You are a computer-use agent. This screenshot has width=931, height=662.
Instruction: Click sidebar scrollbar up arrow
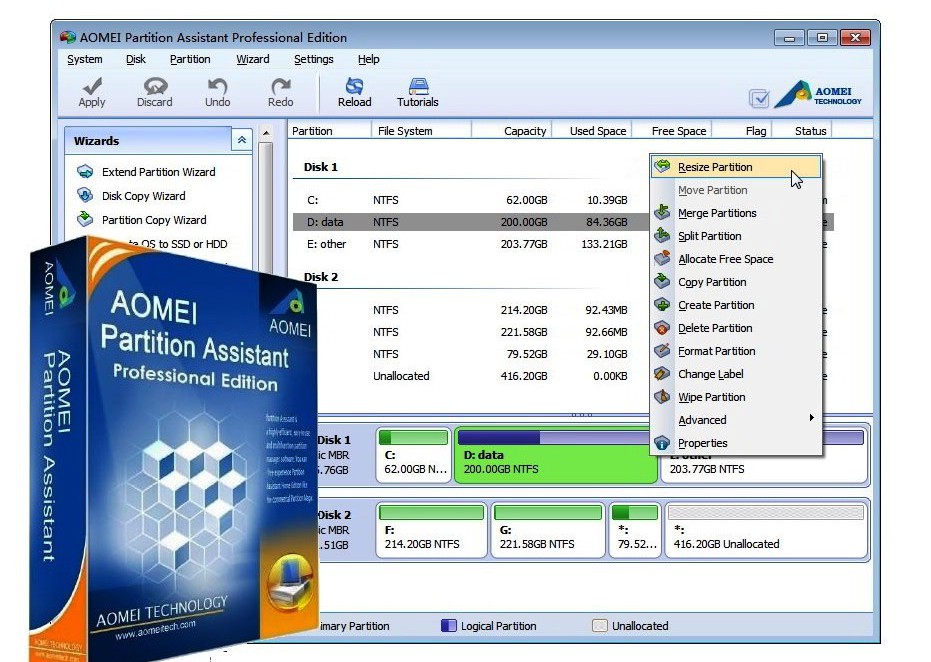coord(266,133)
